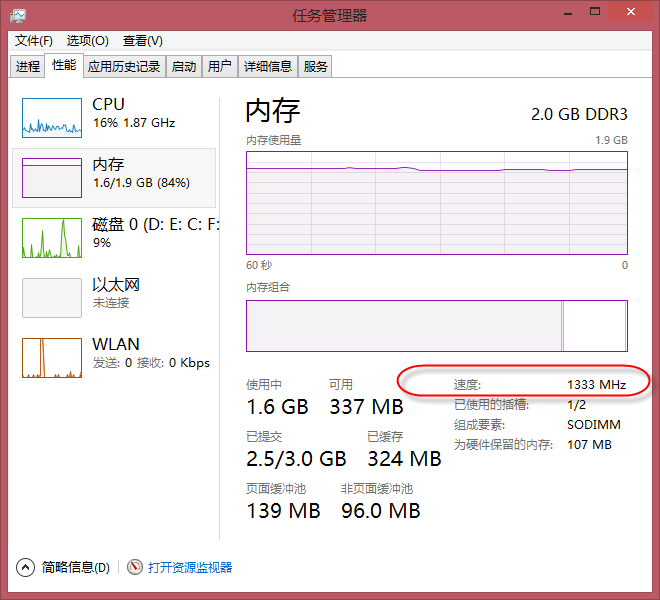Click the SODIMM form factor value
The height and width of the screenshot is (600, 660).
coord(594,424)
